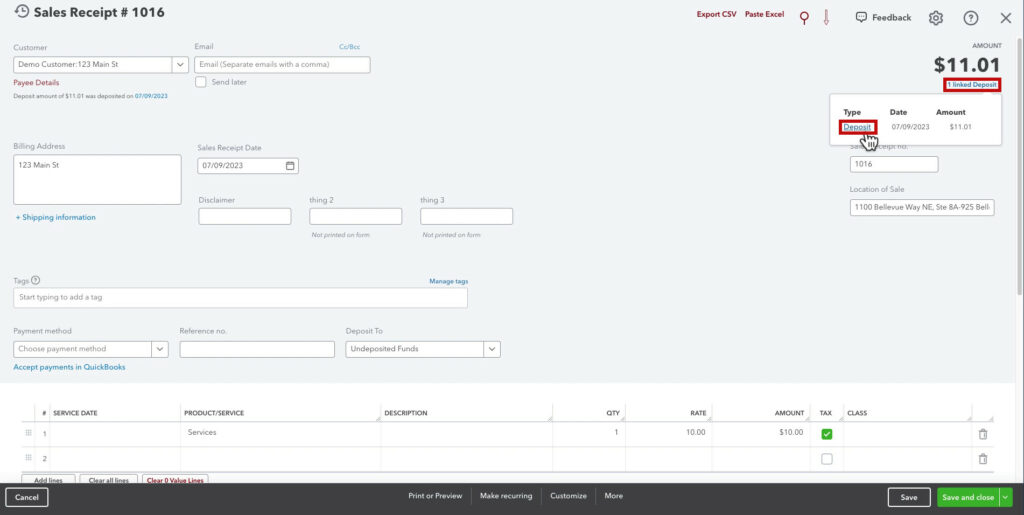Click the Reference no. input field
Viewport: 1024px width, 515px height.
tap(257, 349)
